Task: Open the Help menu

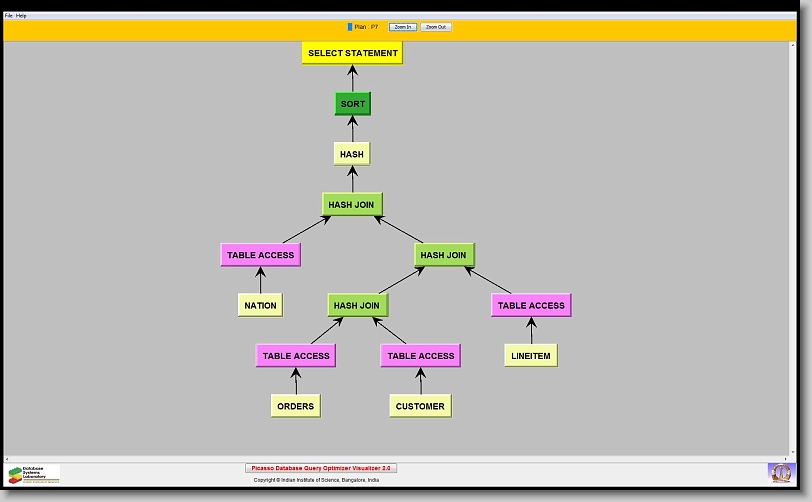Action: tap(22, 16)
